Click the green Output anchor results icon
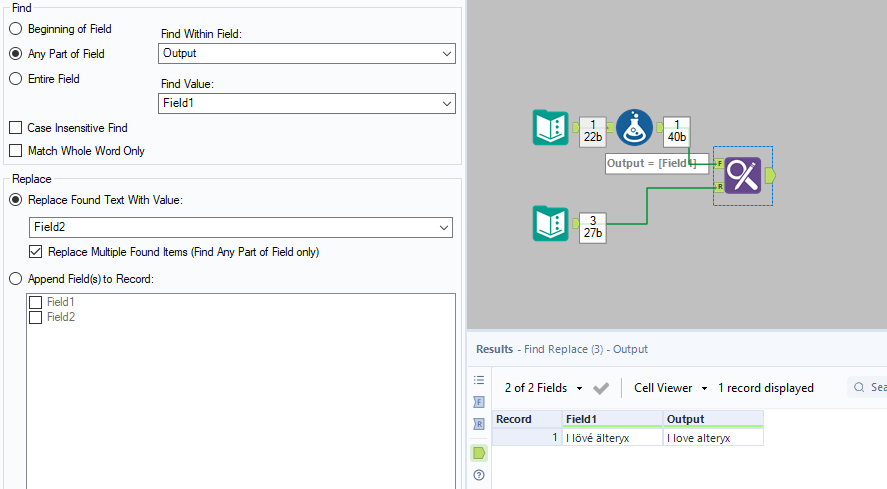Image resolution: width=887 pixels, height=489 pixels. [479, 452]
